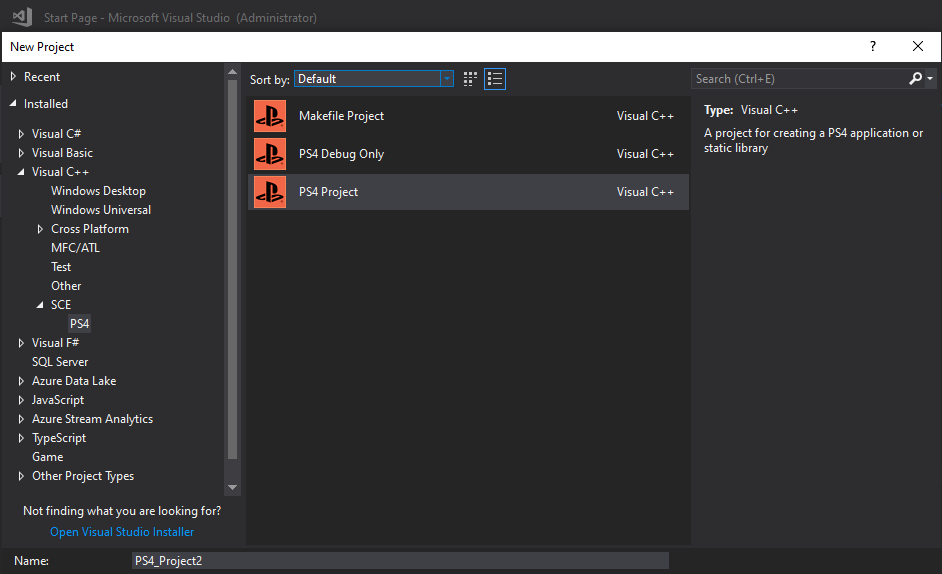Select the PS4 Debug Only template name

[341, 154]
